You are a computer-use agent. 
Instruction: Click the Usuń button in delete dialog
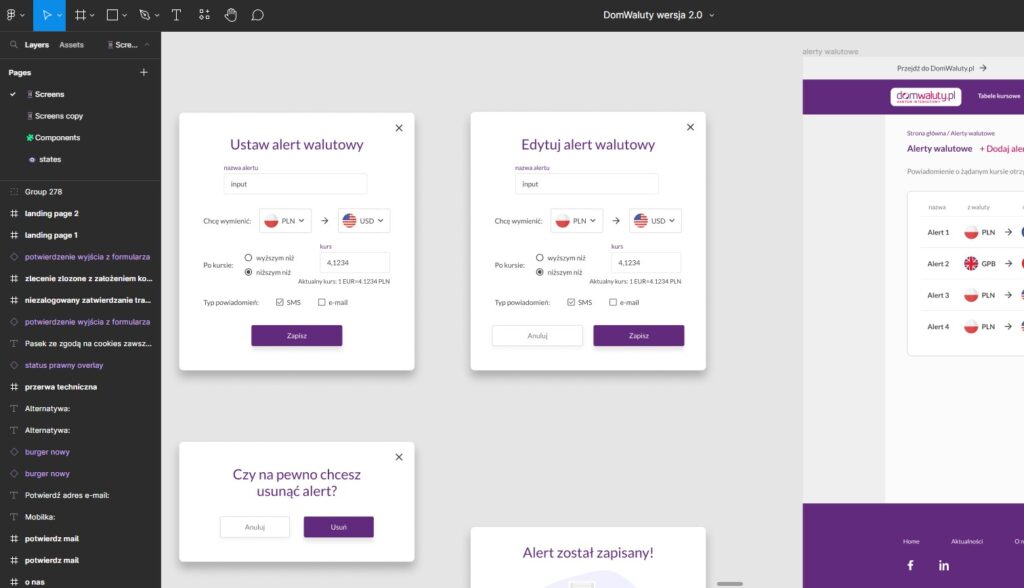click(x=338, y=527)
